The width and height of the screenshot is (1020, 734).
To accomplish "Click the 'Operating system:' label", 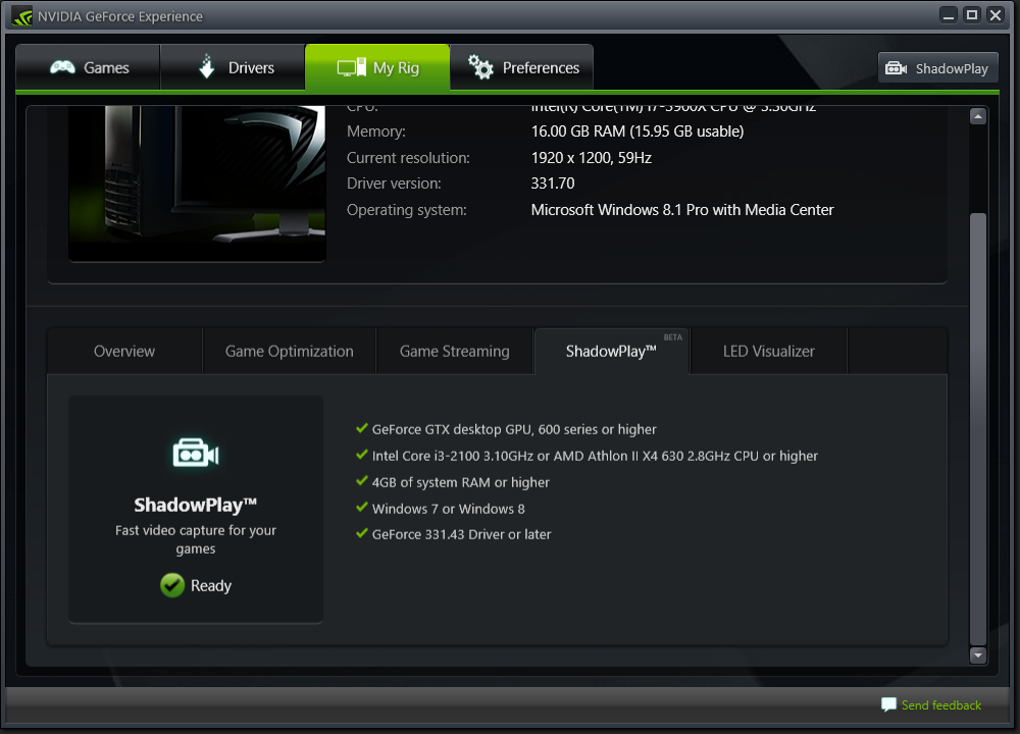I will (x=407, y=210).
